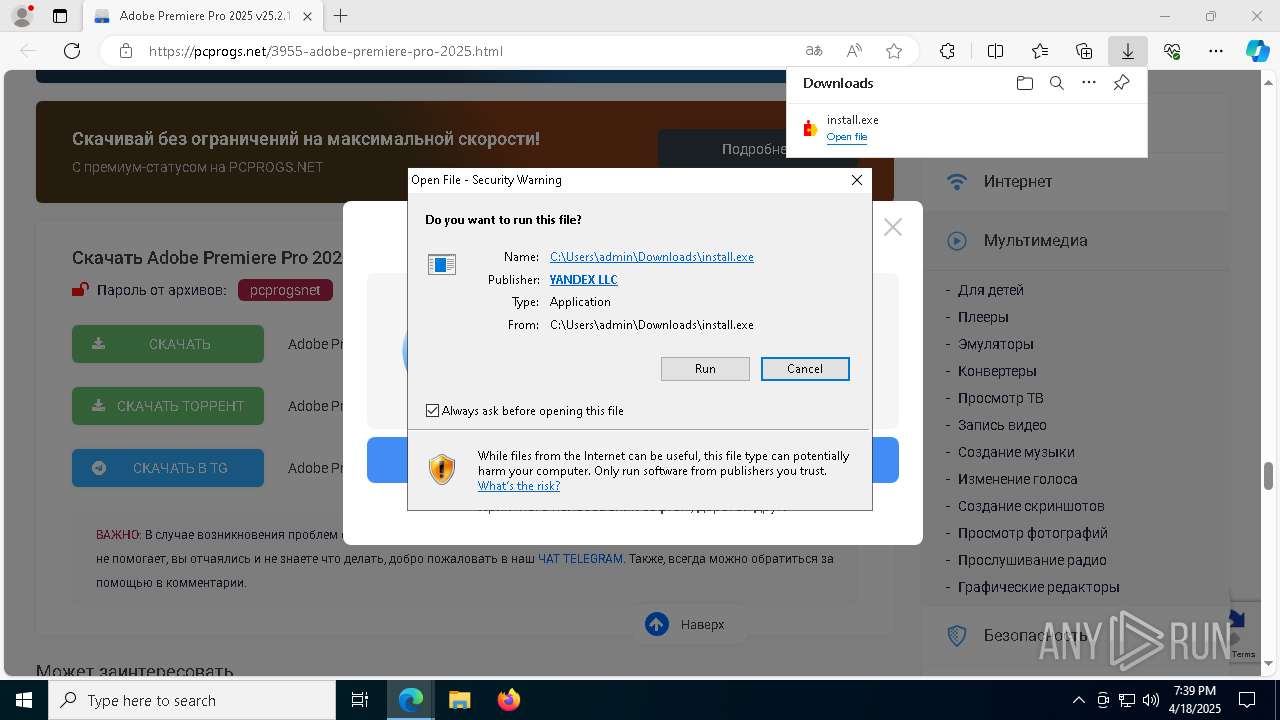Open the Collections icon
The image size is (1280, 720).
1084,51
